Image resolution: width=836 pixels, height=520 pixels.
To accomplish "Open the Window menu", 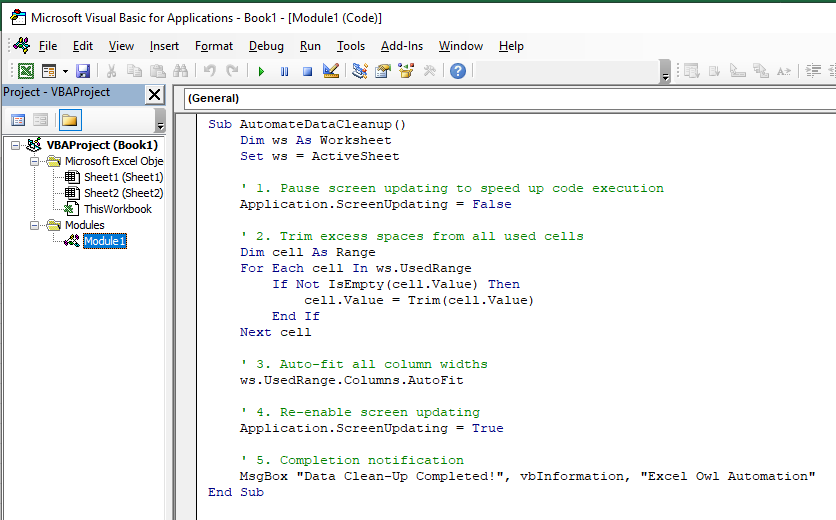I will pyautogui.click(x=461, y=46).
